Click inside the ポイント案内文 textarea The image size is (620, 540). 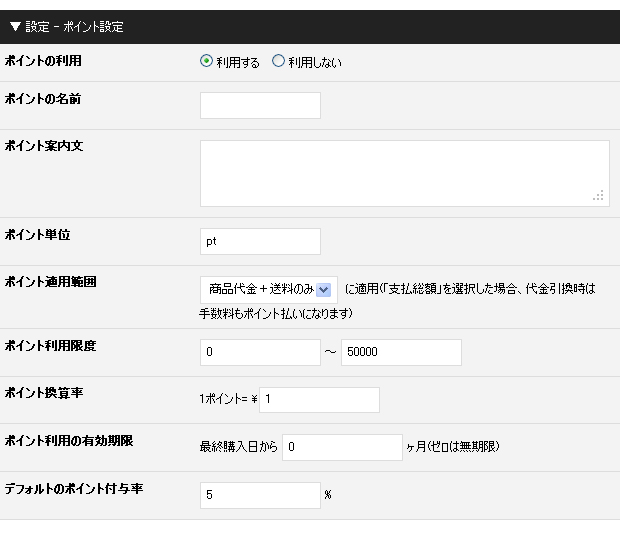point(405,173)
